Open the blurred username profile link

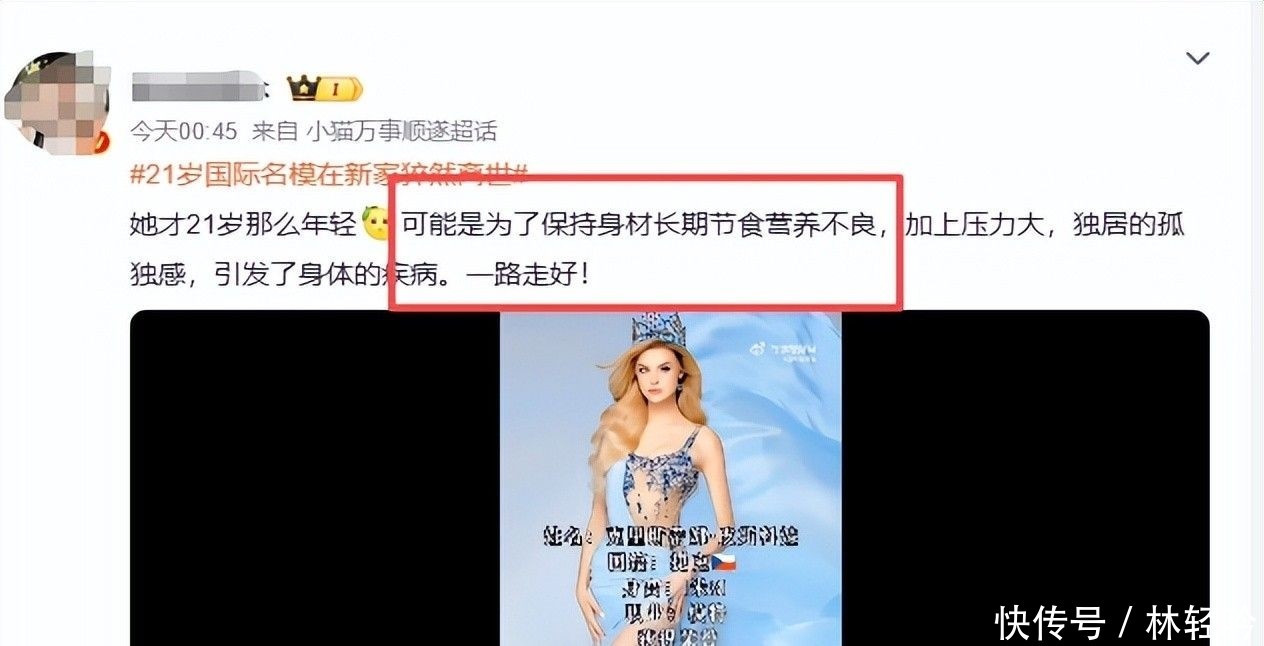click(196, 88)
